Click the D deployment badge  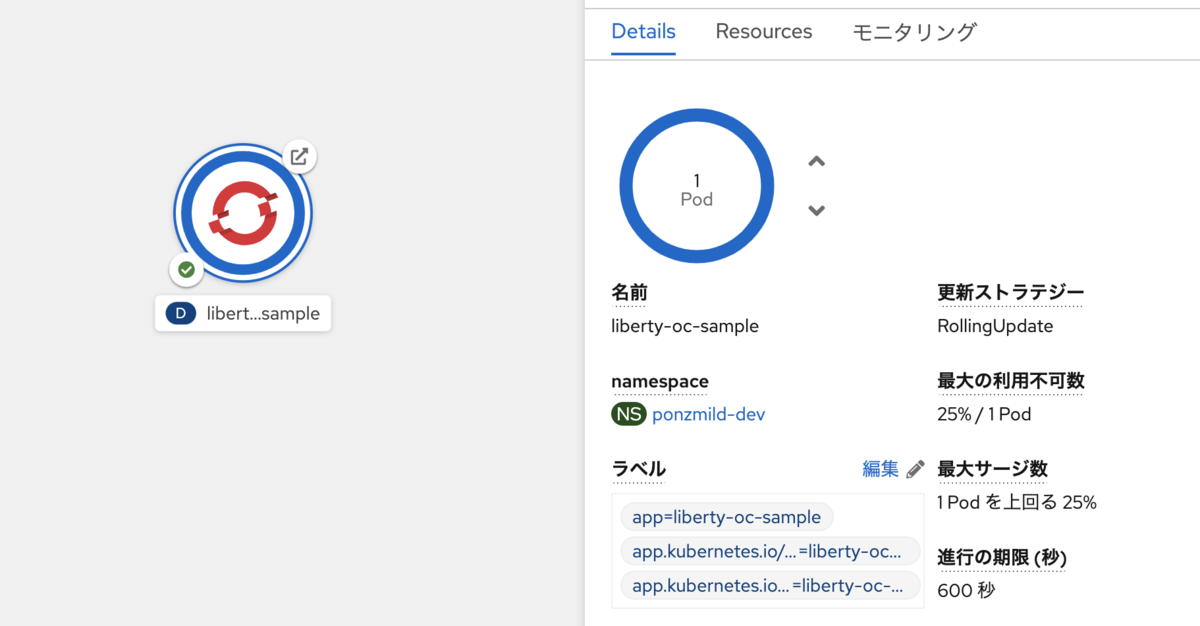(180, 314)
